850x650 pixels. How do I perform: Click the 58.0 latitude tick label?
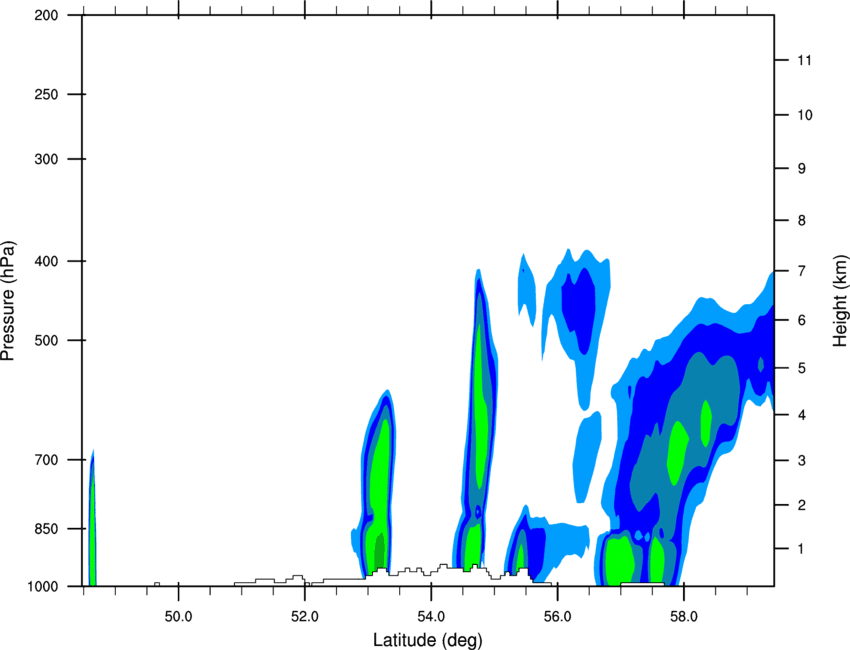[x=684, y=617]
